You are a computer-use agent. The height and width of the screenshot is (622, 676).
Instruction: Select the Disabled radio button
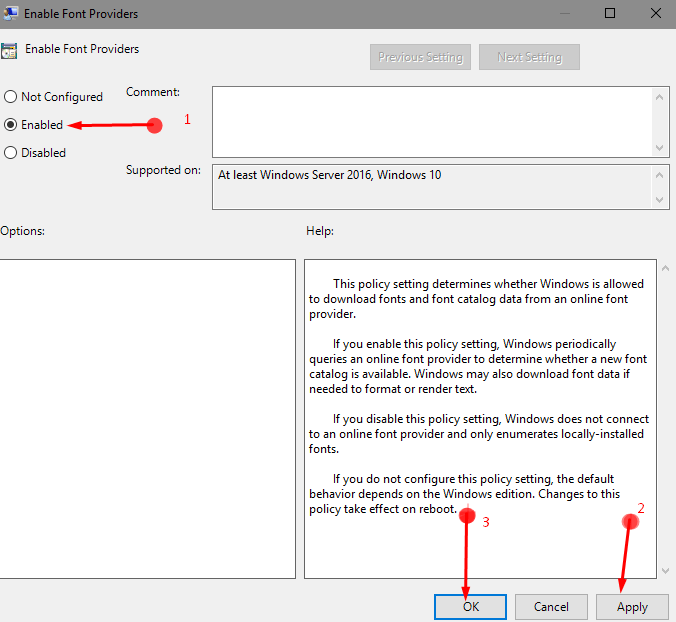(10, 153)
